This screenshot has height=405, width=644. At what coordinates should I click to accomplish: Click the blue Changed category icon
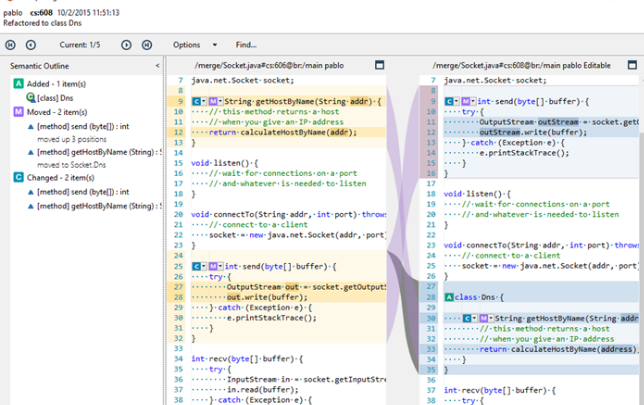(18, 177)
